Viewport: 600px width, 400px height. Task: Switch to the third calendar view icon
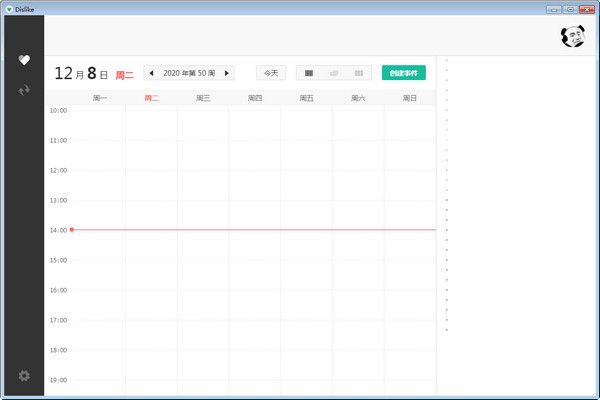[359, 73]
